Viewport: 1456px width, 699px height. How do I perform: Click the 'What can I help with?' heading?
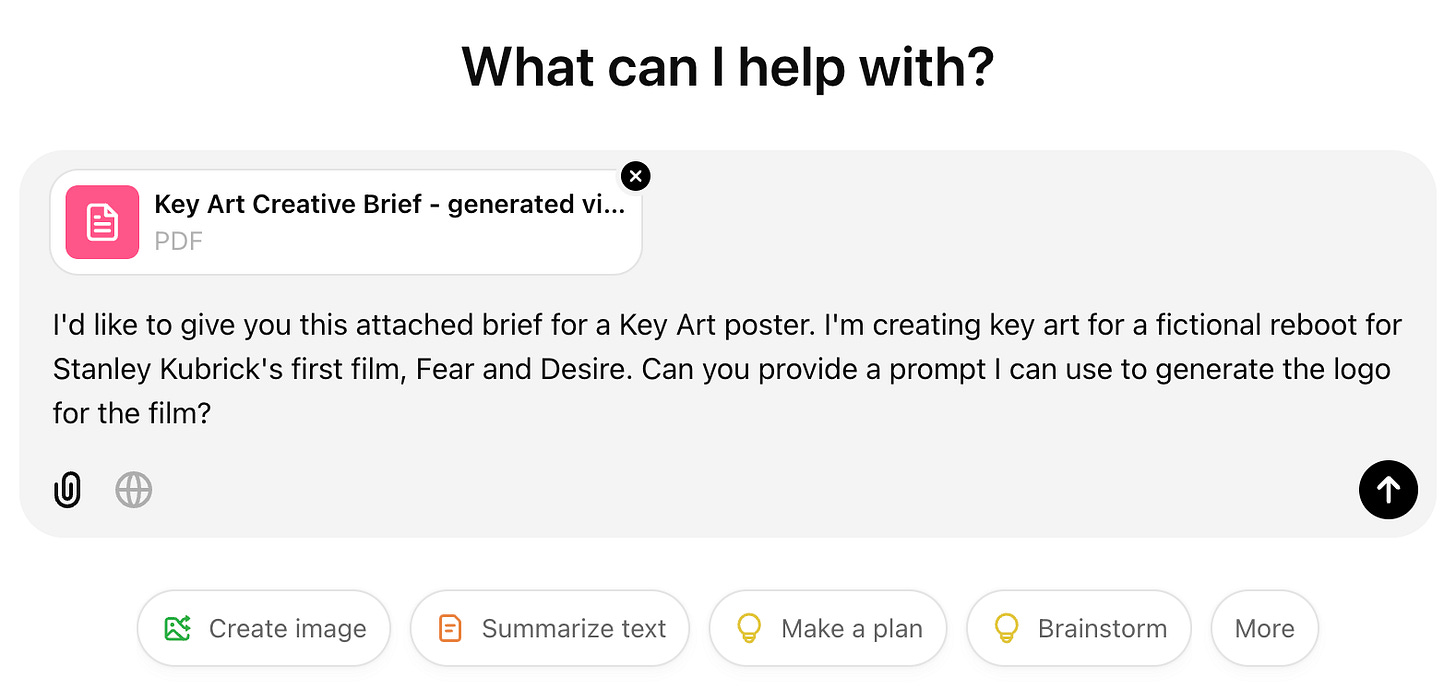click(x=727, y=68)
